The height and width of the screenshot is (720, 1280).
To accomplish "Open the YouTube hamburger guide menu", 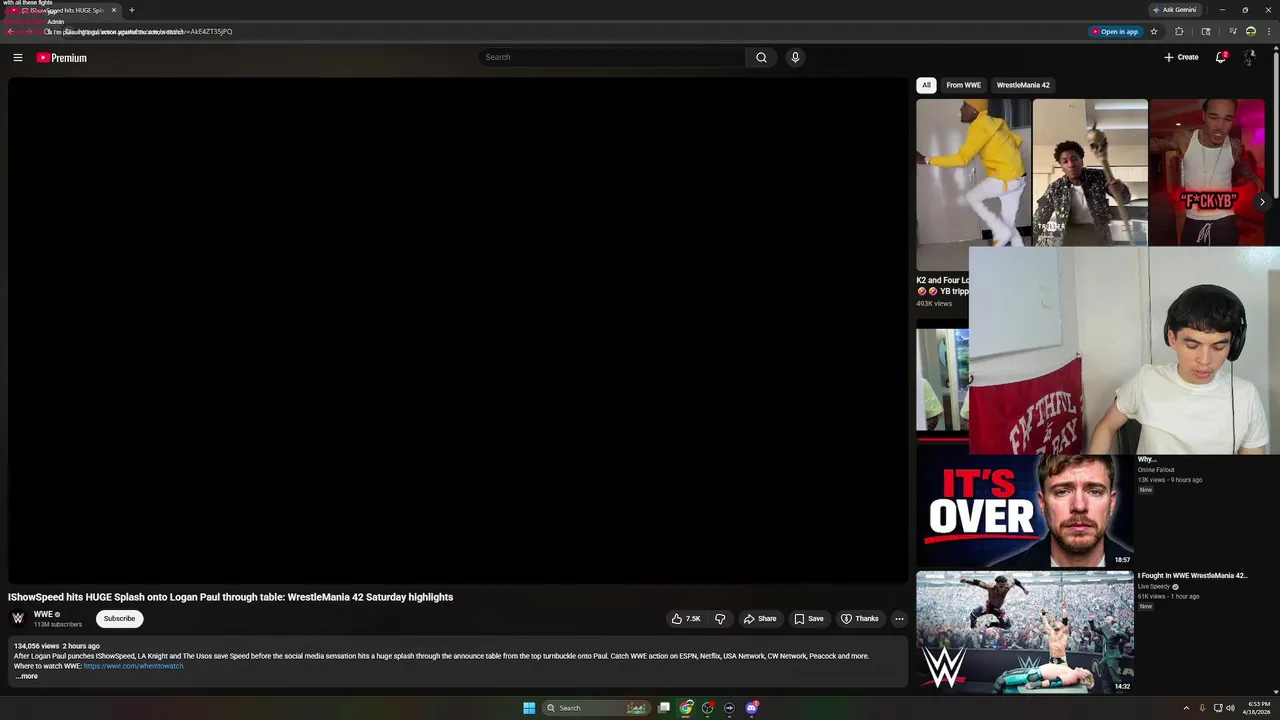I will 18,58.
